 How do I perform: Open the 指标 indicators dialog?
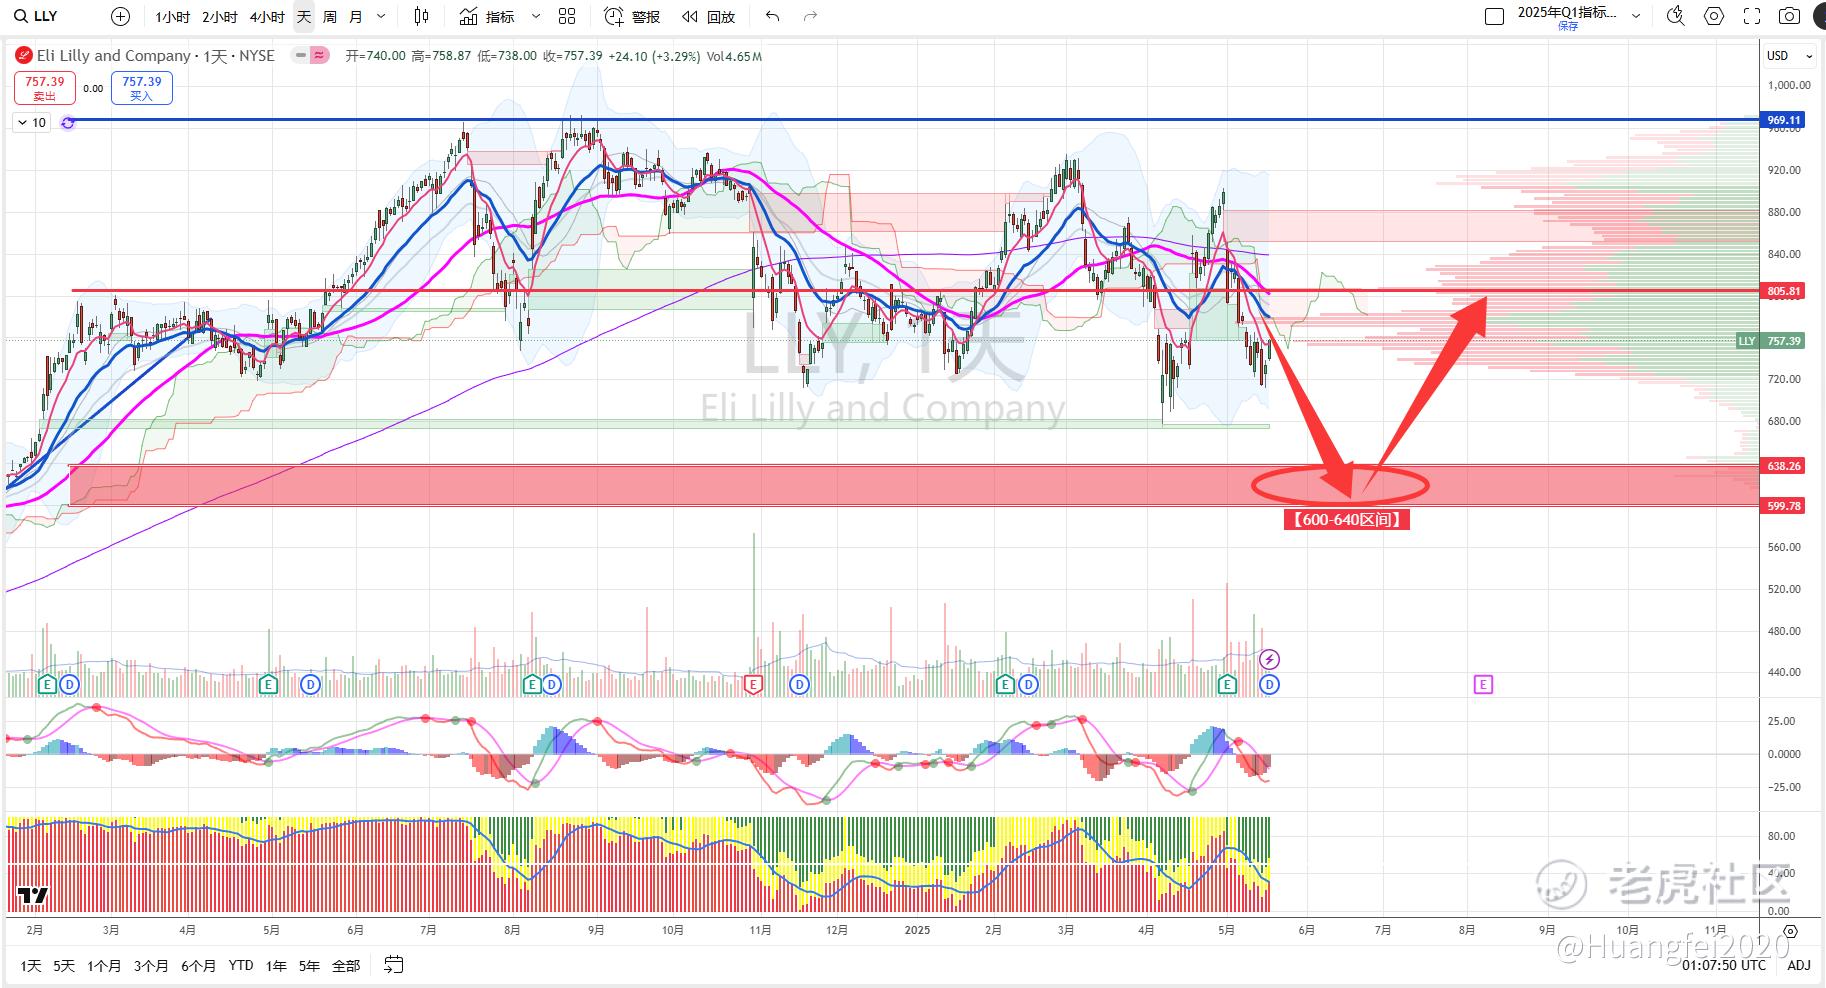pyautogui.click(x=487, y=17)
